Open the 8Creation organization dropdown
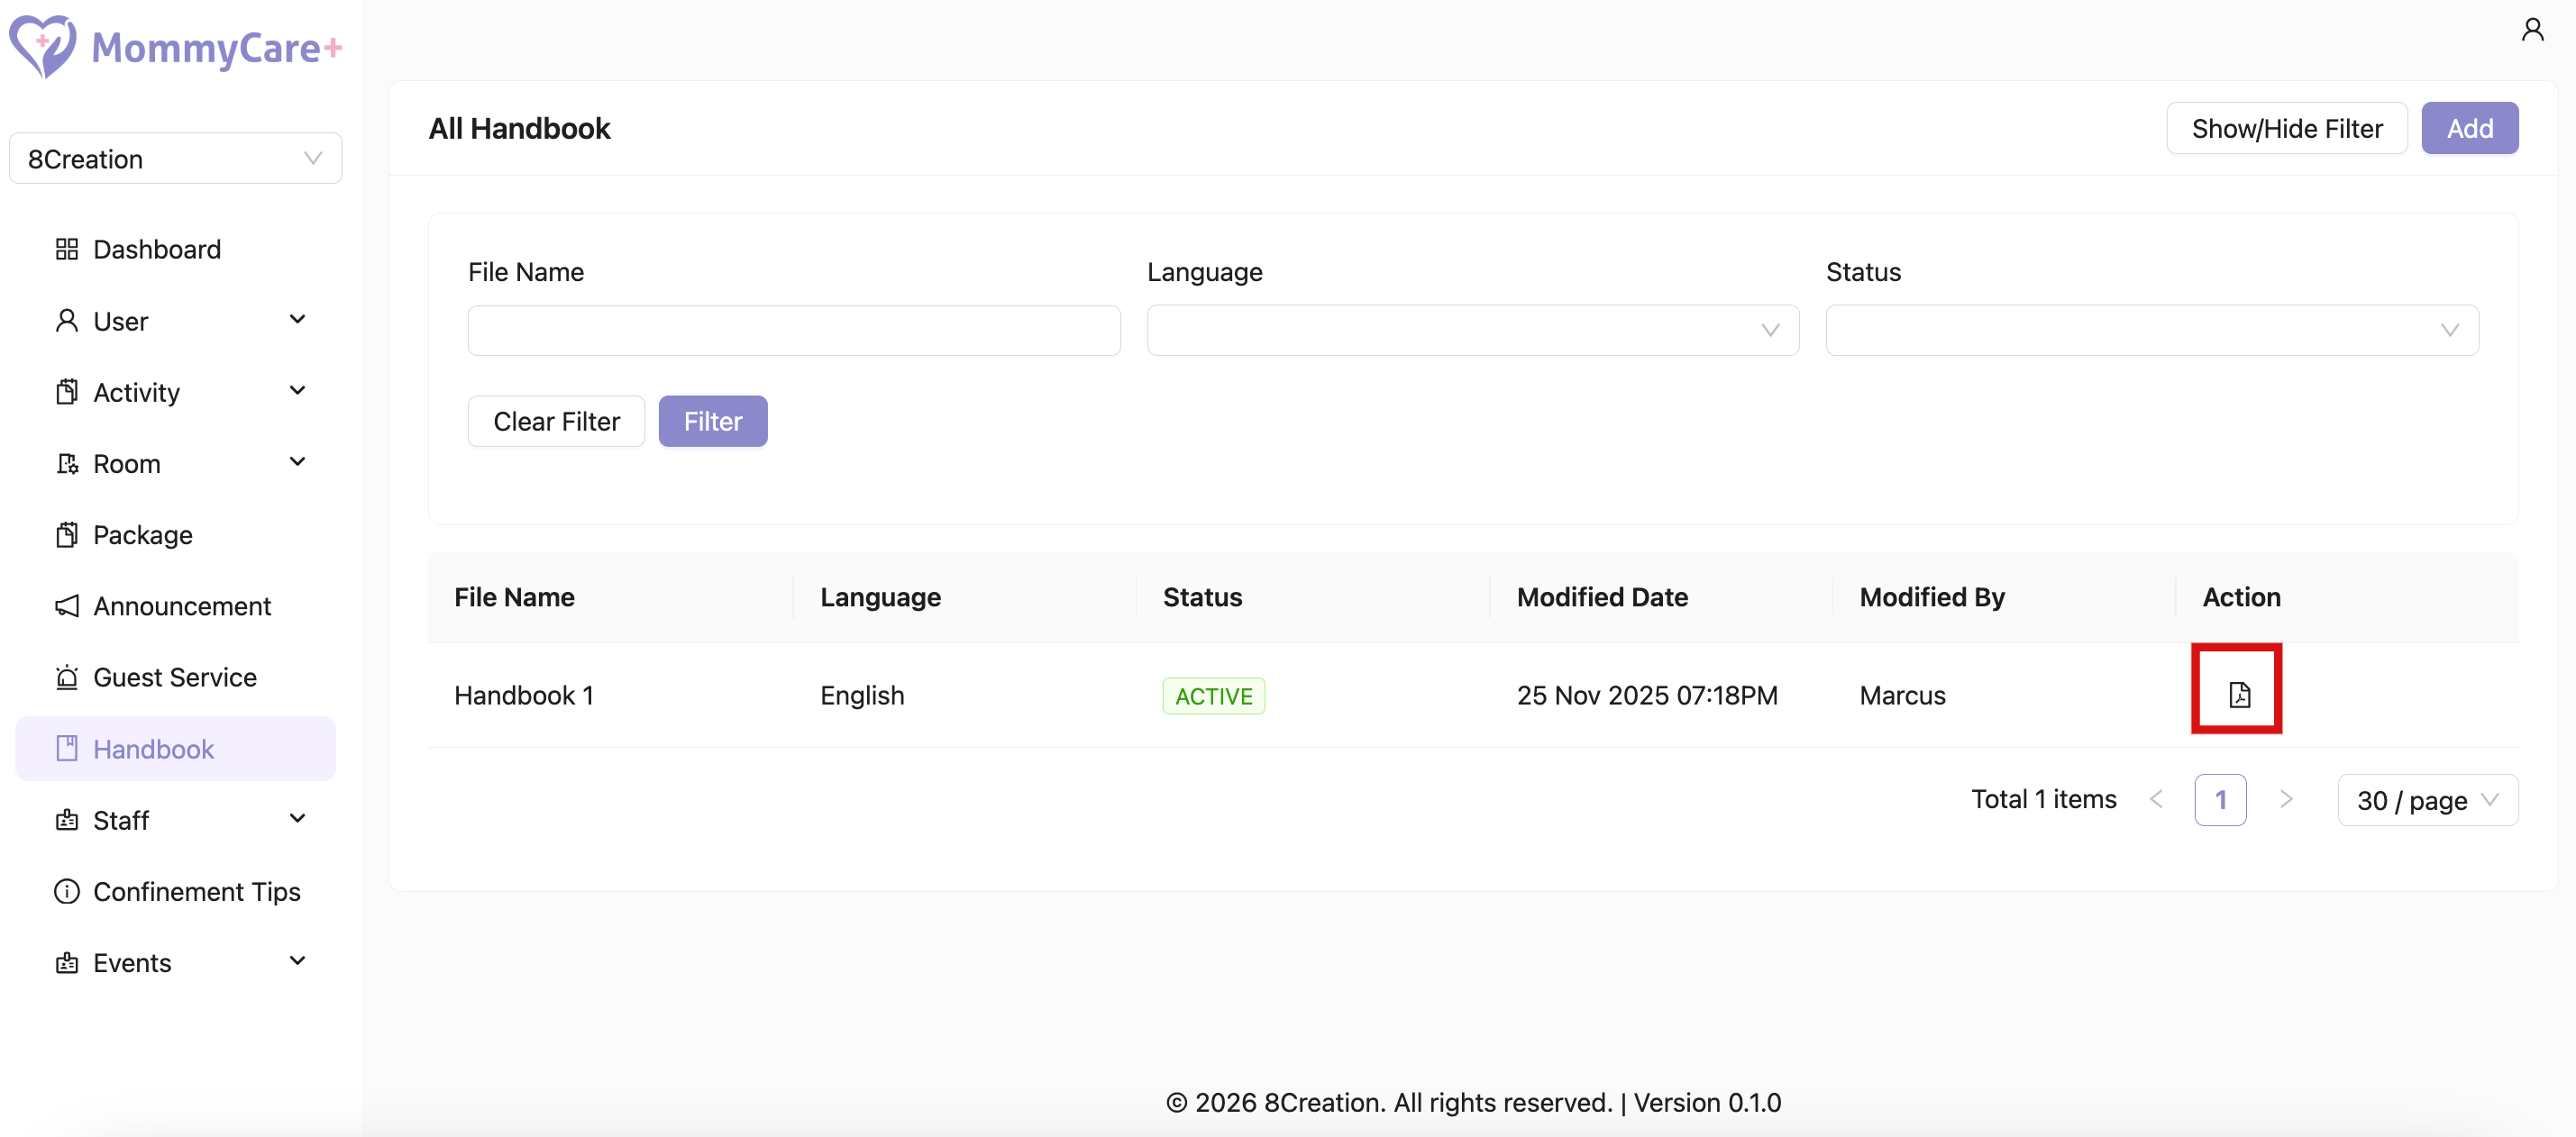This screenshot has height=1137, width=2576. point(175,159)
